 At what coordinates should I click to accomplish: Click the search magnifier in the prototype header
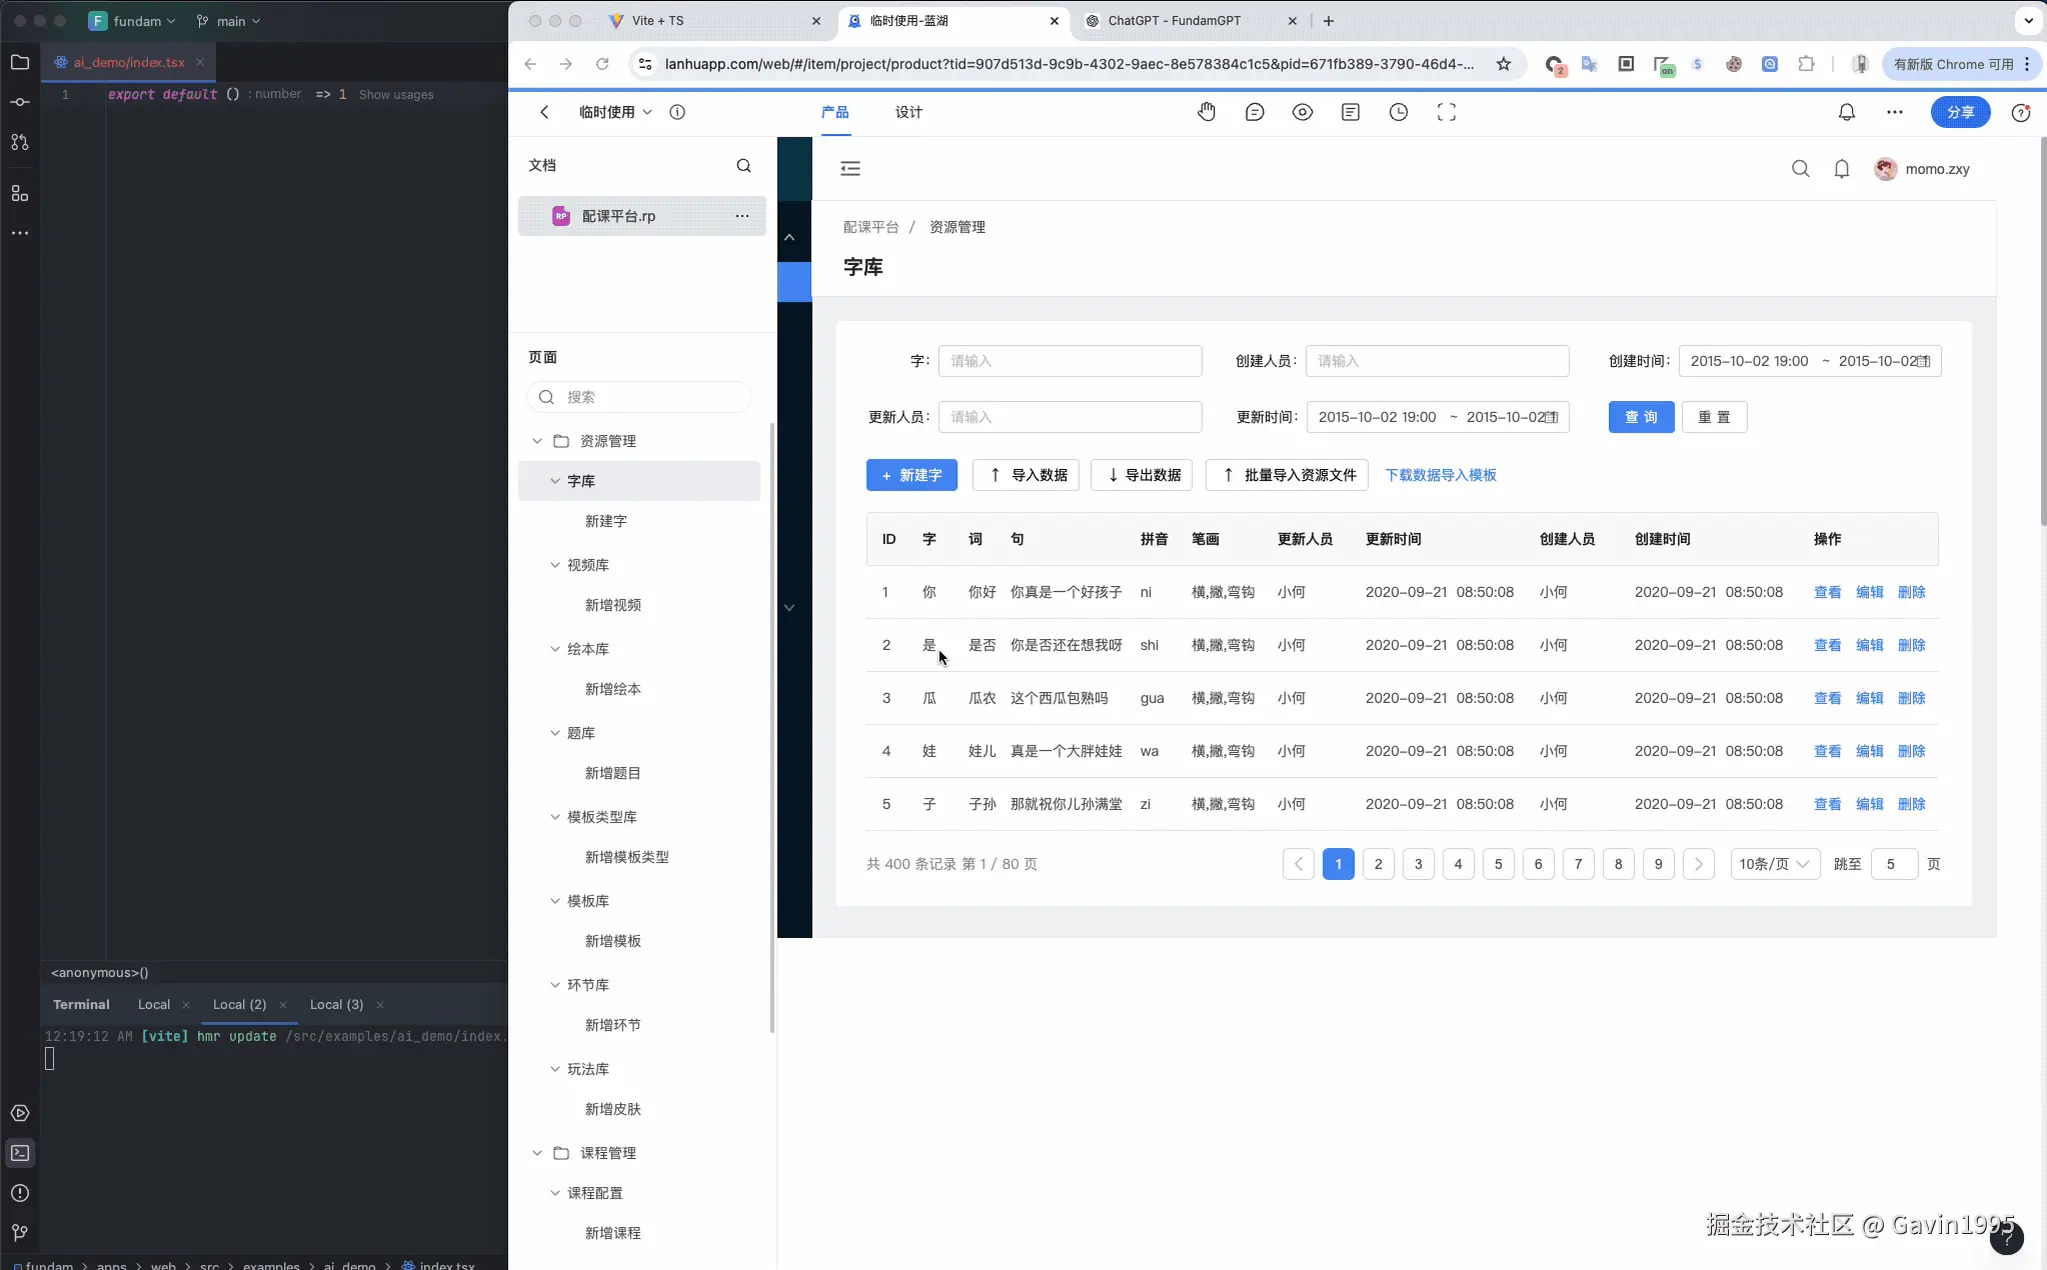(x=1798, y=169)
